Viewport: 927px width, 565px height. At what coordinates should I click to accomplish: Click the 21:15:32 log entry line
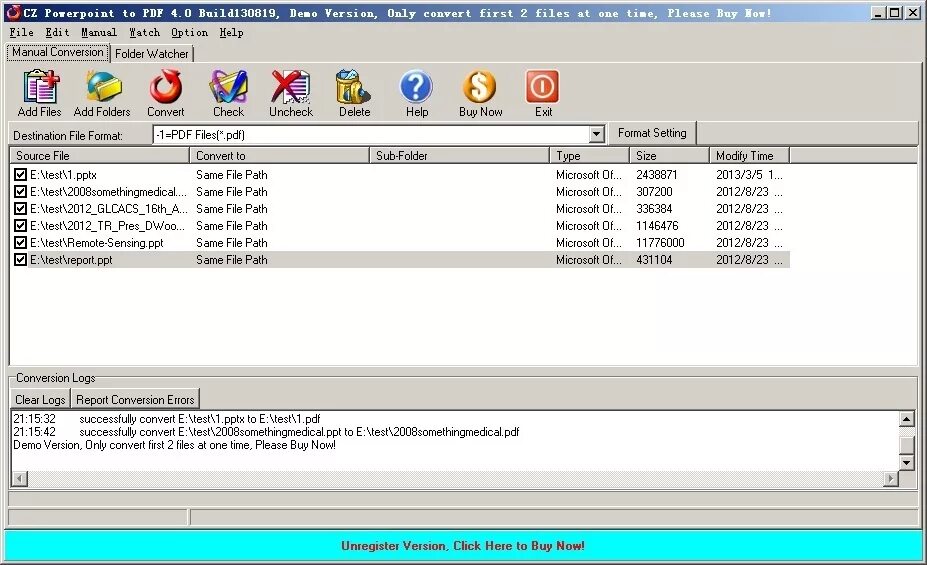pos(167,419)
